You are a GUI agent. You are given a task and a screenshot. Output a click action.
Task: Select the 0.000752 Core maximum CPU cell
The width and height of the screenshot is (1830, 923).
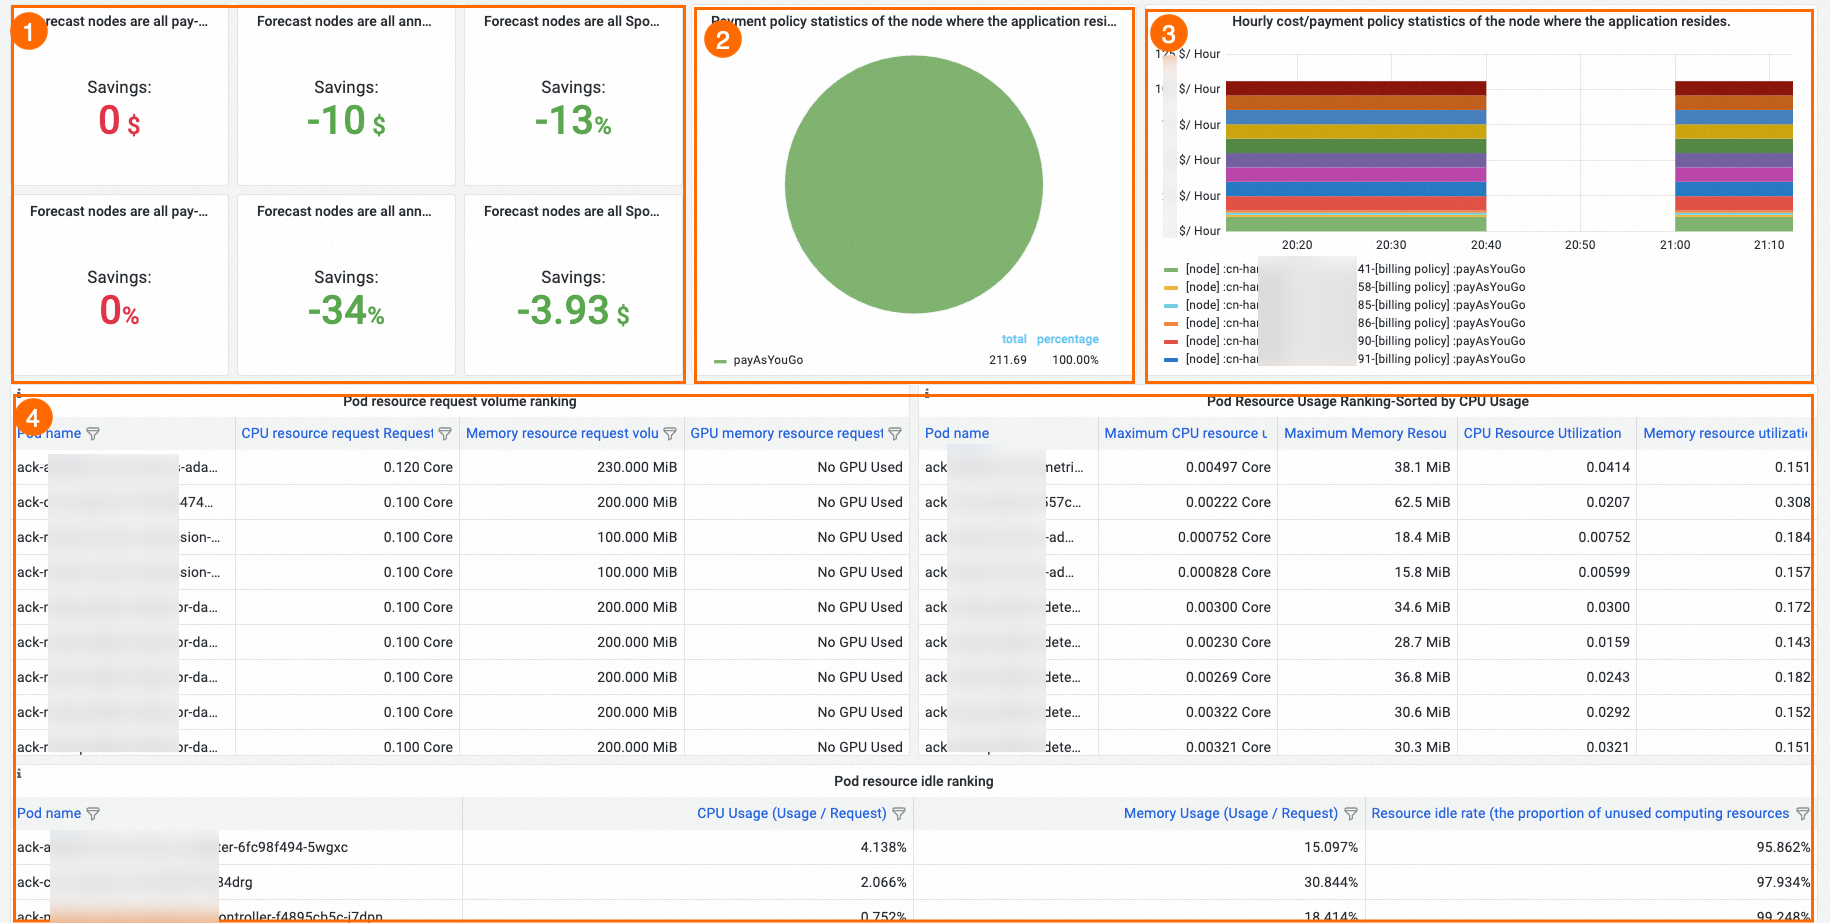(x=1188, y=537)
